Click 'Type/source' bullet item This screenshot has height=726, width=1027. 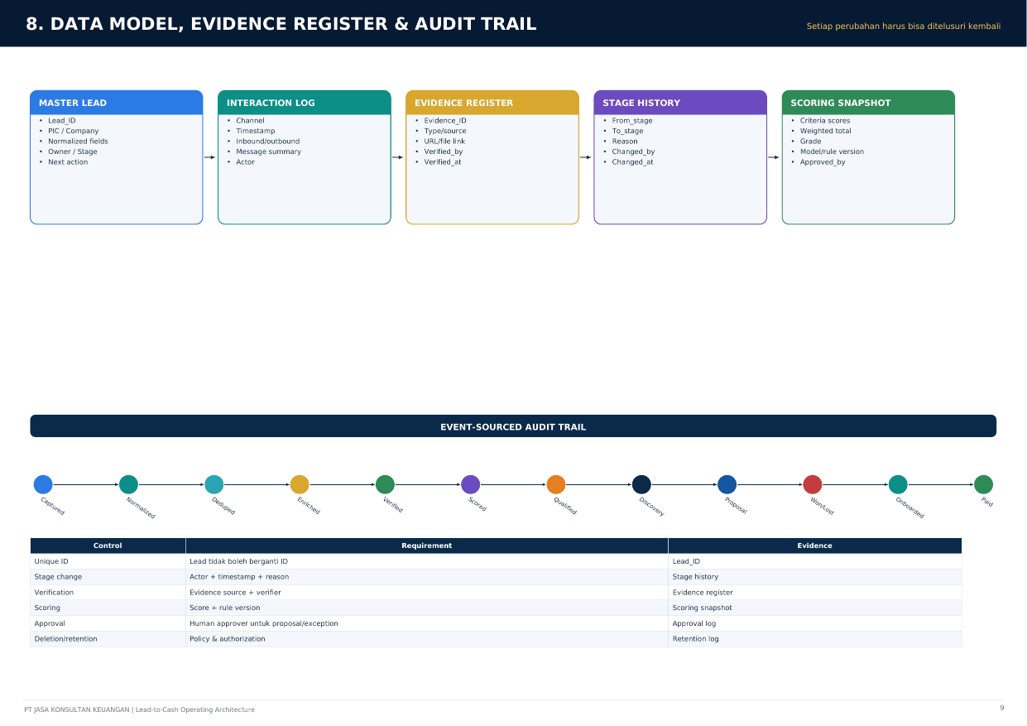[445, 131]
